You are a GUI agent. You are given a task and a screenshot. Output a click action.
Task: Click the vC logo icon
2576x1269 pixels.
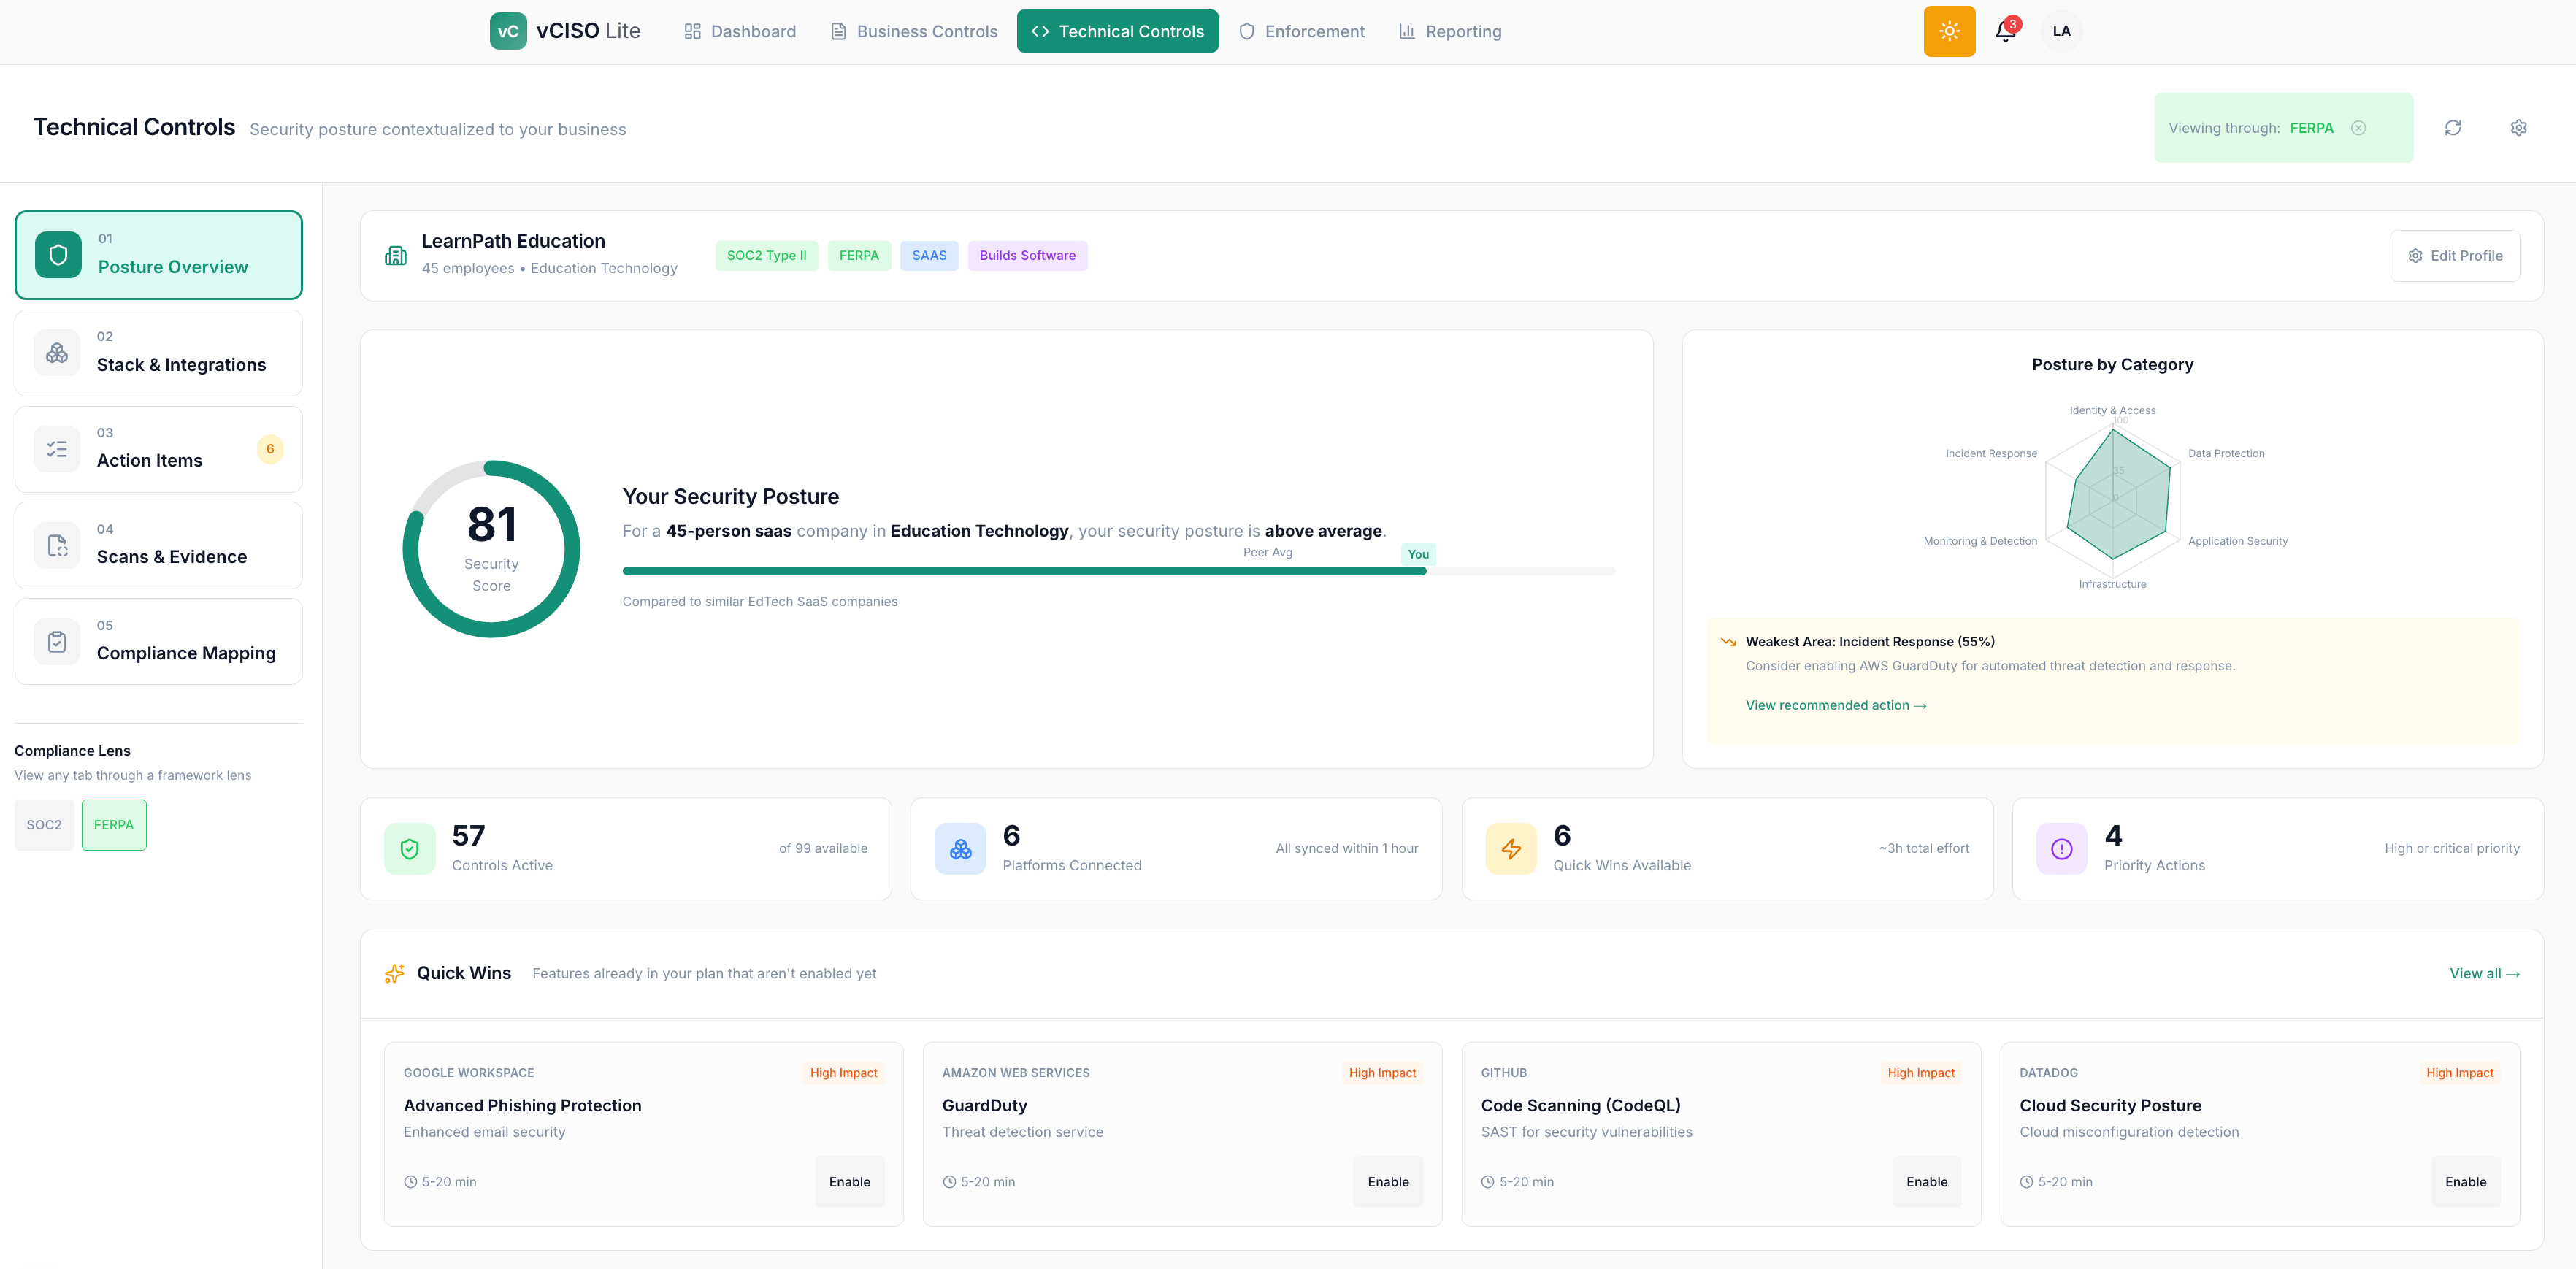coord(508,31)
